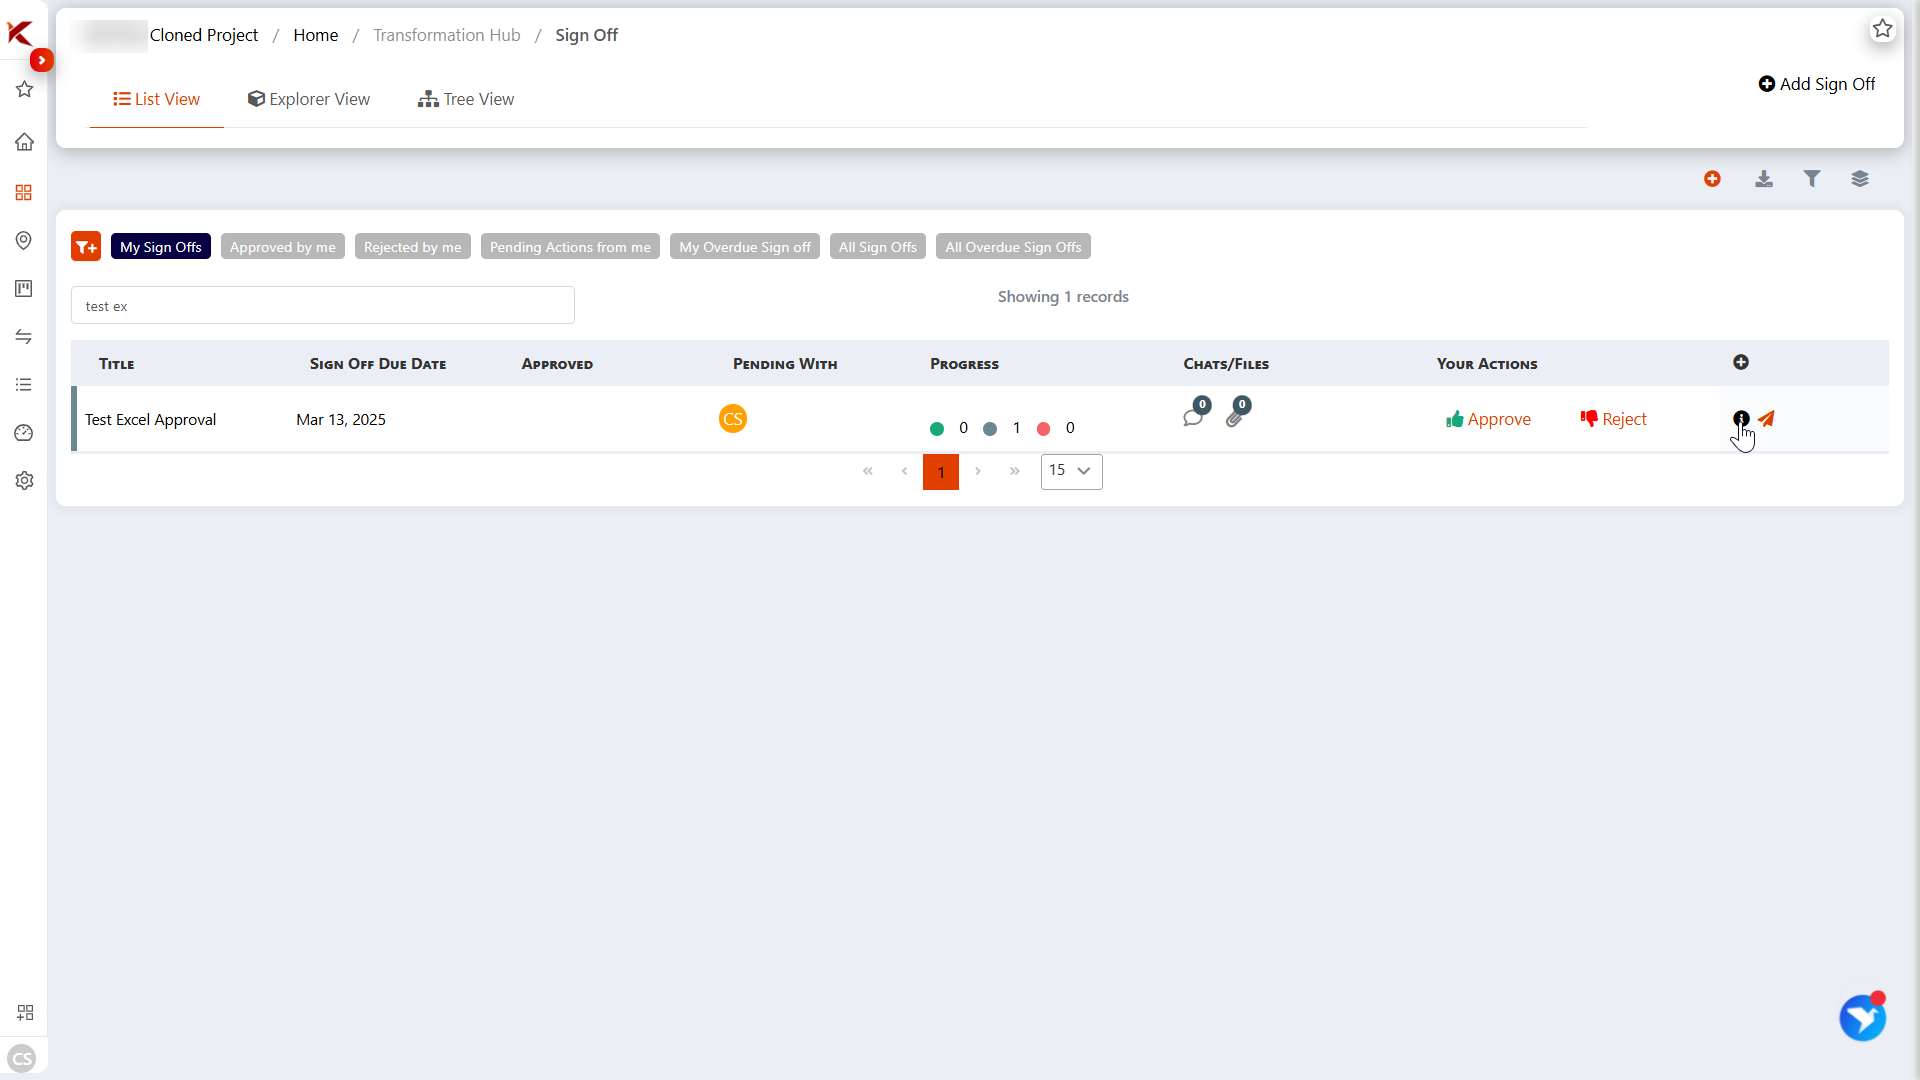
Task: Click the layers stack icon
Action: [x=1860, y=179]
